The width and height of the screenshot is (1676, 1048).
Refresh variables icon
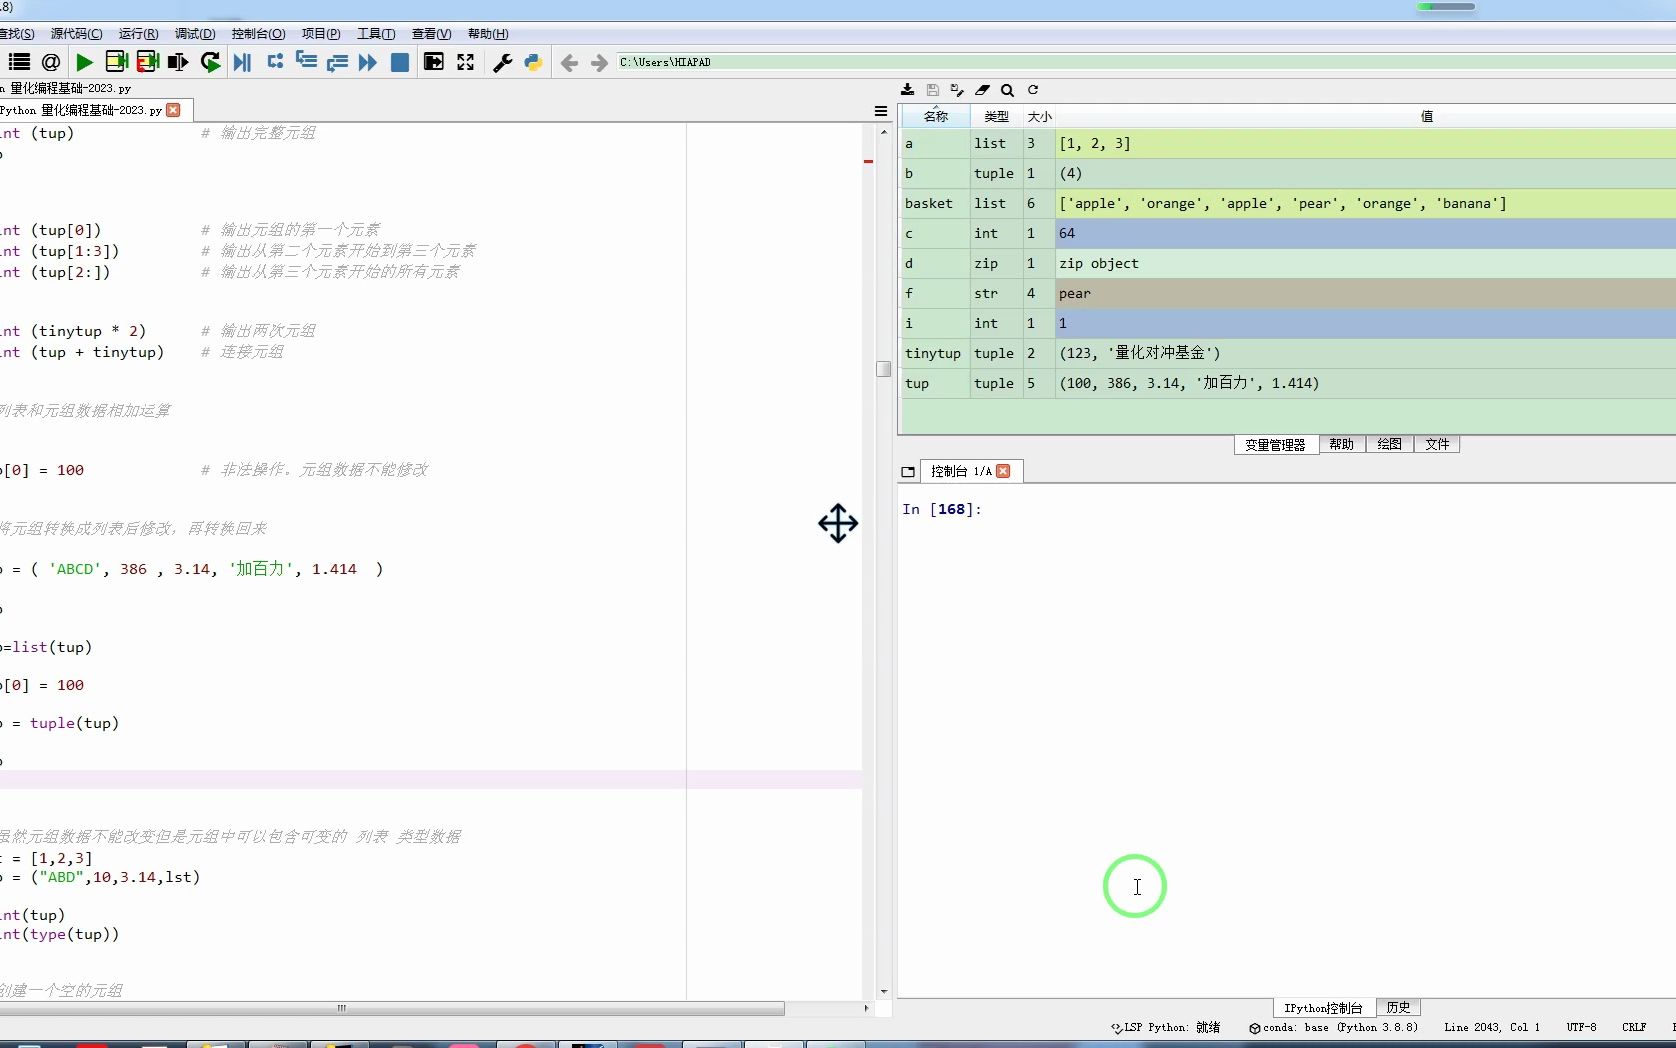(1033, 90)
